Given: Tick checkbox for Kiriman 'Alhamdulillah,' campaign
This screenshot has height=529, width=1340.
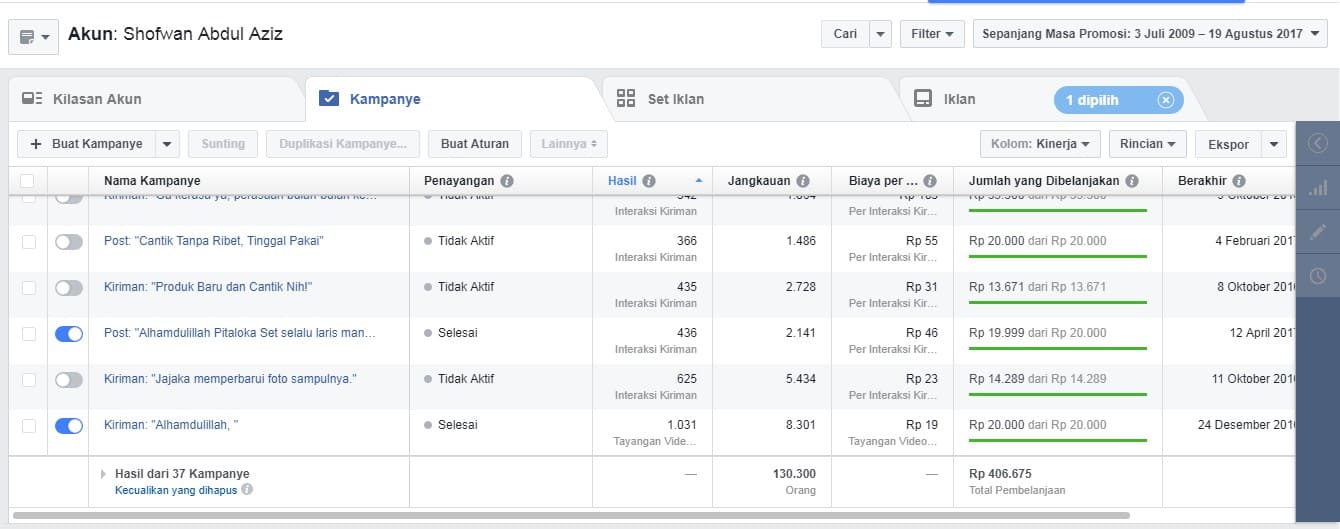Looking at the screenshot, I should (29, 425).
